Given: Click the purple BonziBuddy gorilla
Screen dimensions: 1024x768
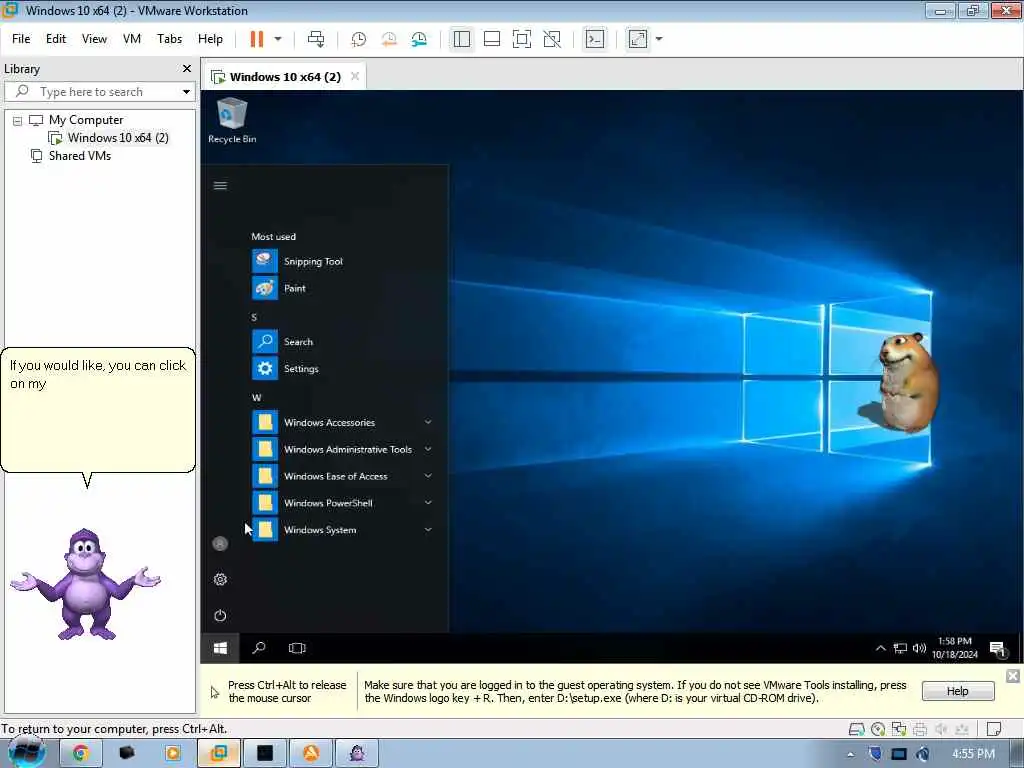Looking at the screenshot, I should 86,584.
